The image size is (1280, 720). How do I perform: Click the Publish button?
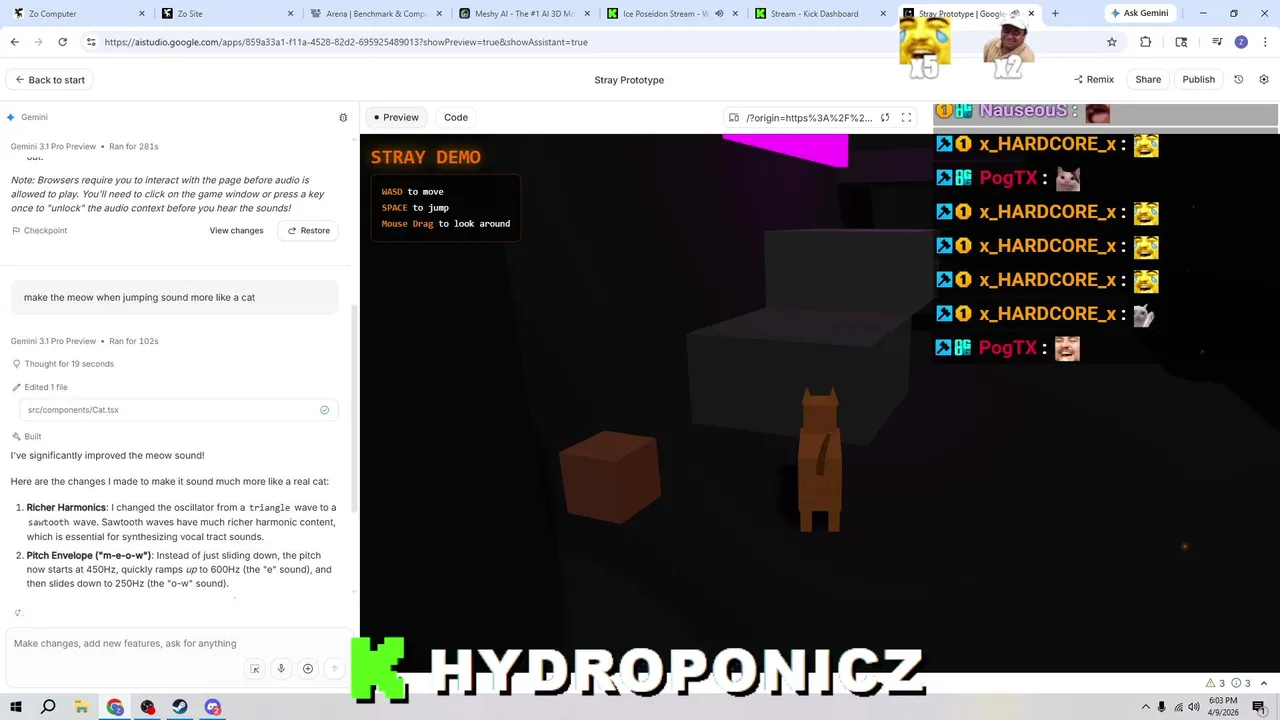(x=1198, y=80)
